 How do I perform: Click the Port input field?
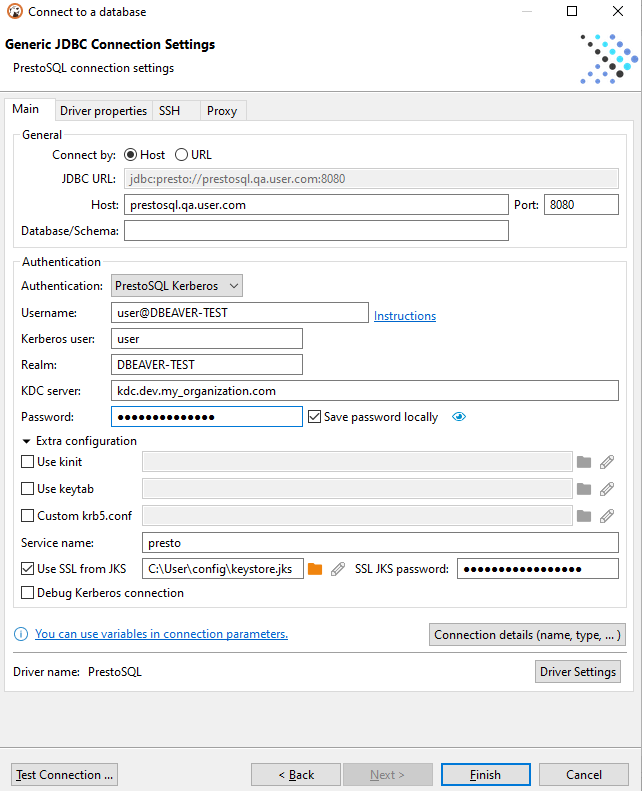coord(581,205)
